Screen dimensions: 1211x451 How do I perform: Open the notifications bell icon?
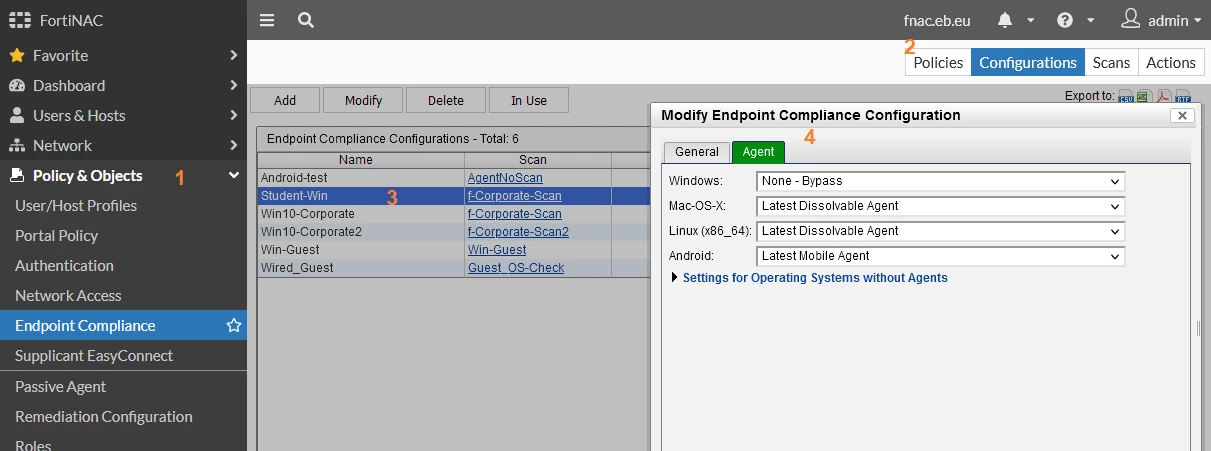click(x=1005, y=20)
